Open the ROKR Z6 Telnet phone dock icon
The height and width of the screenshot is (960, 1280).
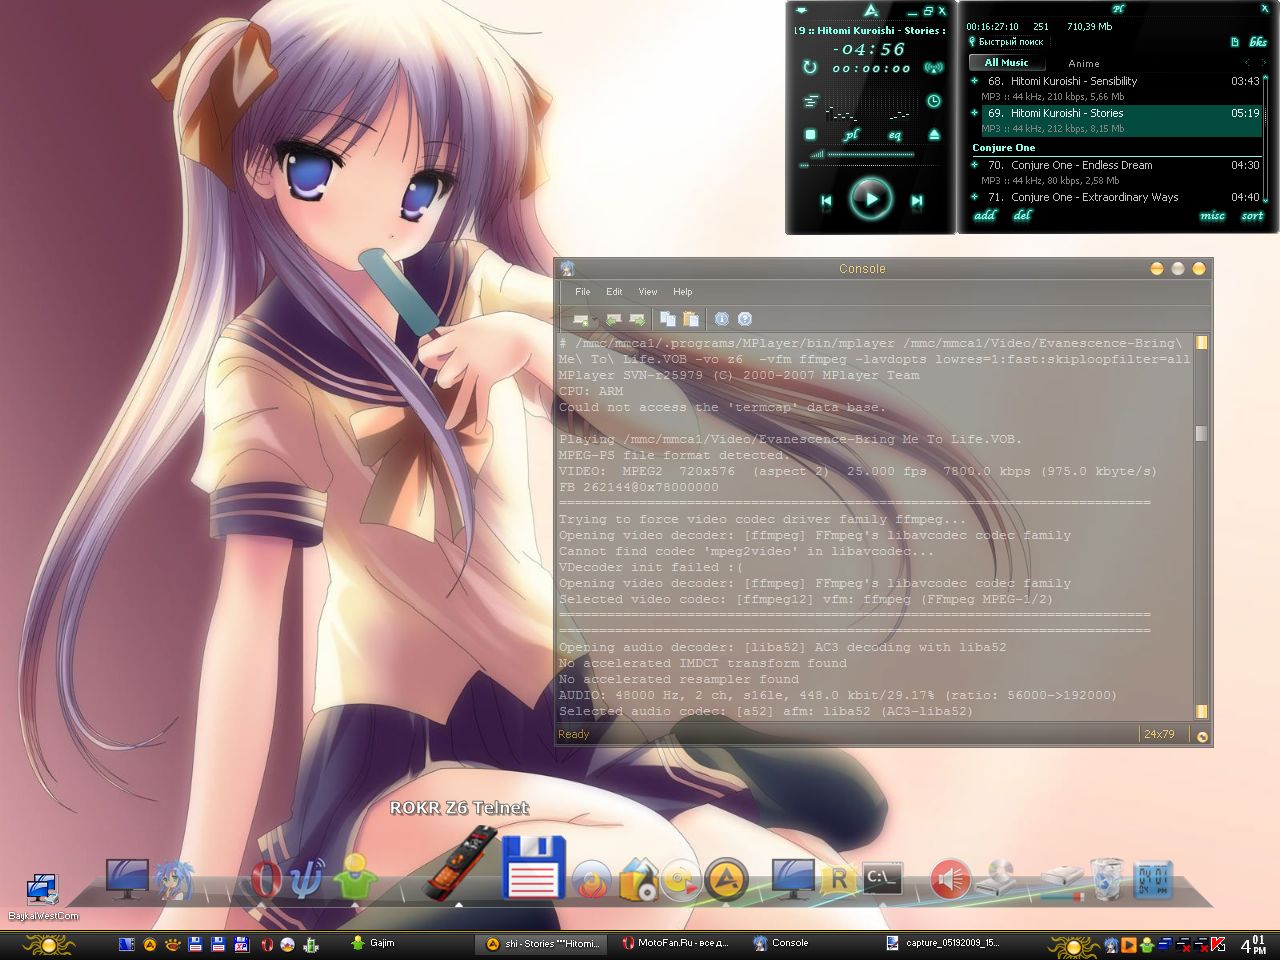(x=459, y=862)
